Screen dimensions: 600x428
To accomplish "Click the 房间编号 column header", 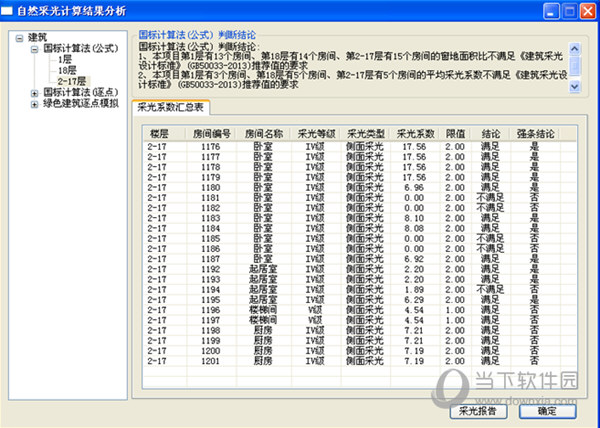I will pos(210,132).
